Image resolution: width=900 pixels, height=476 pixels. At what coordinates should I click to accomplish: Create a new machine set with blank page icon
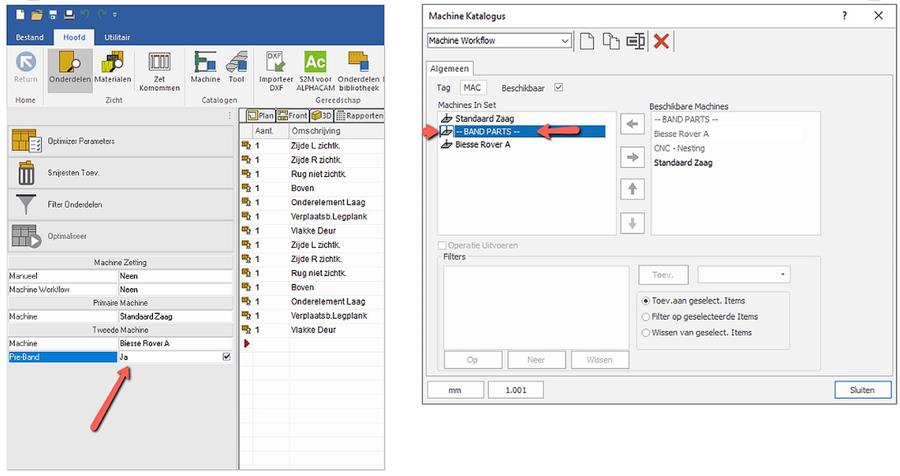click(587, 41)
